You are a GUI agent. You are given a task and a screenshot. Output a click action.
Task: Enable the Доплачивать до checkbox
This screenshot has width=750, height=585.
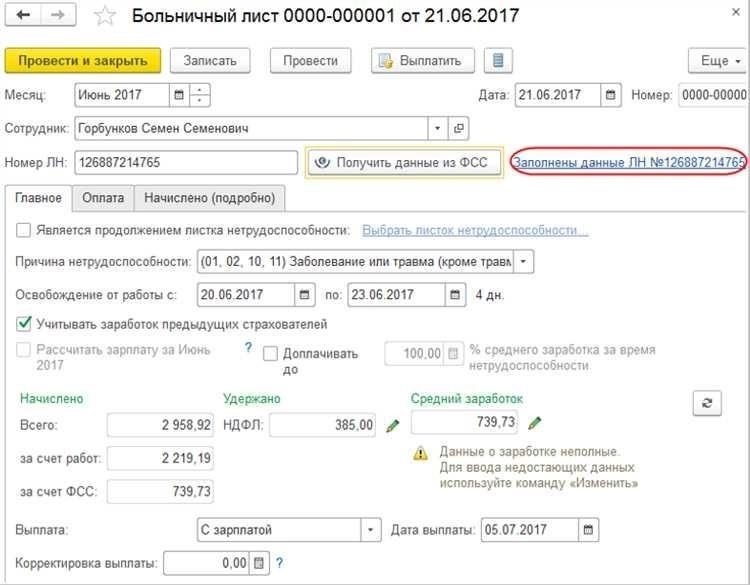(x=270, y=353)
